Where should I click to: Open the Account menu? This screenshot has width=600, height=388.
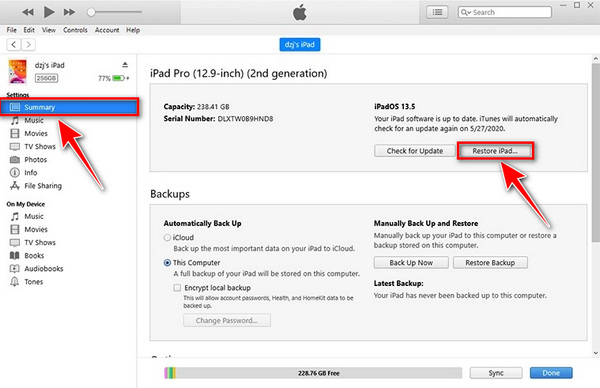(x=107, y=30)
